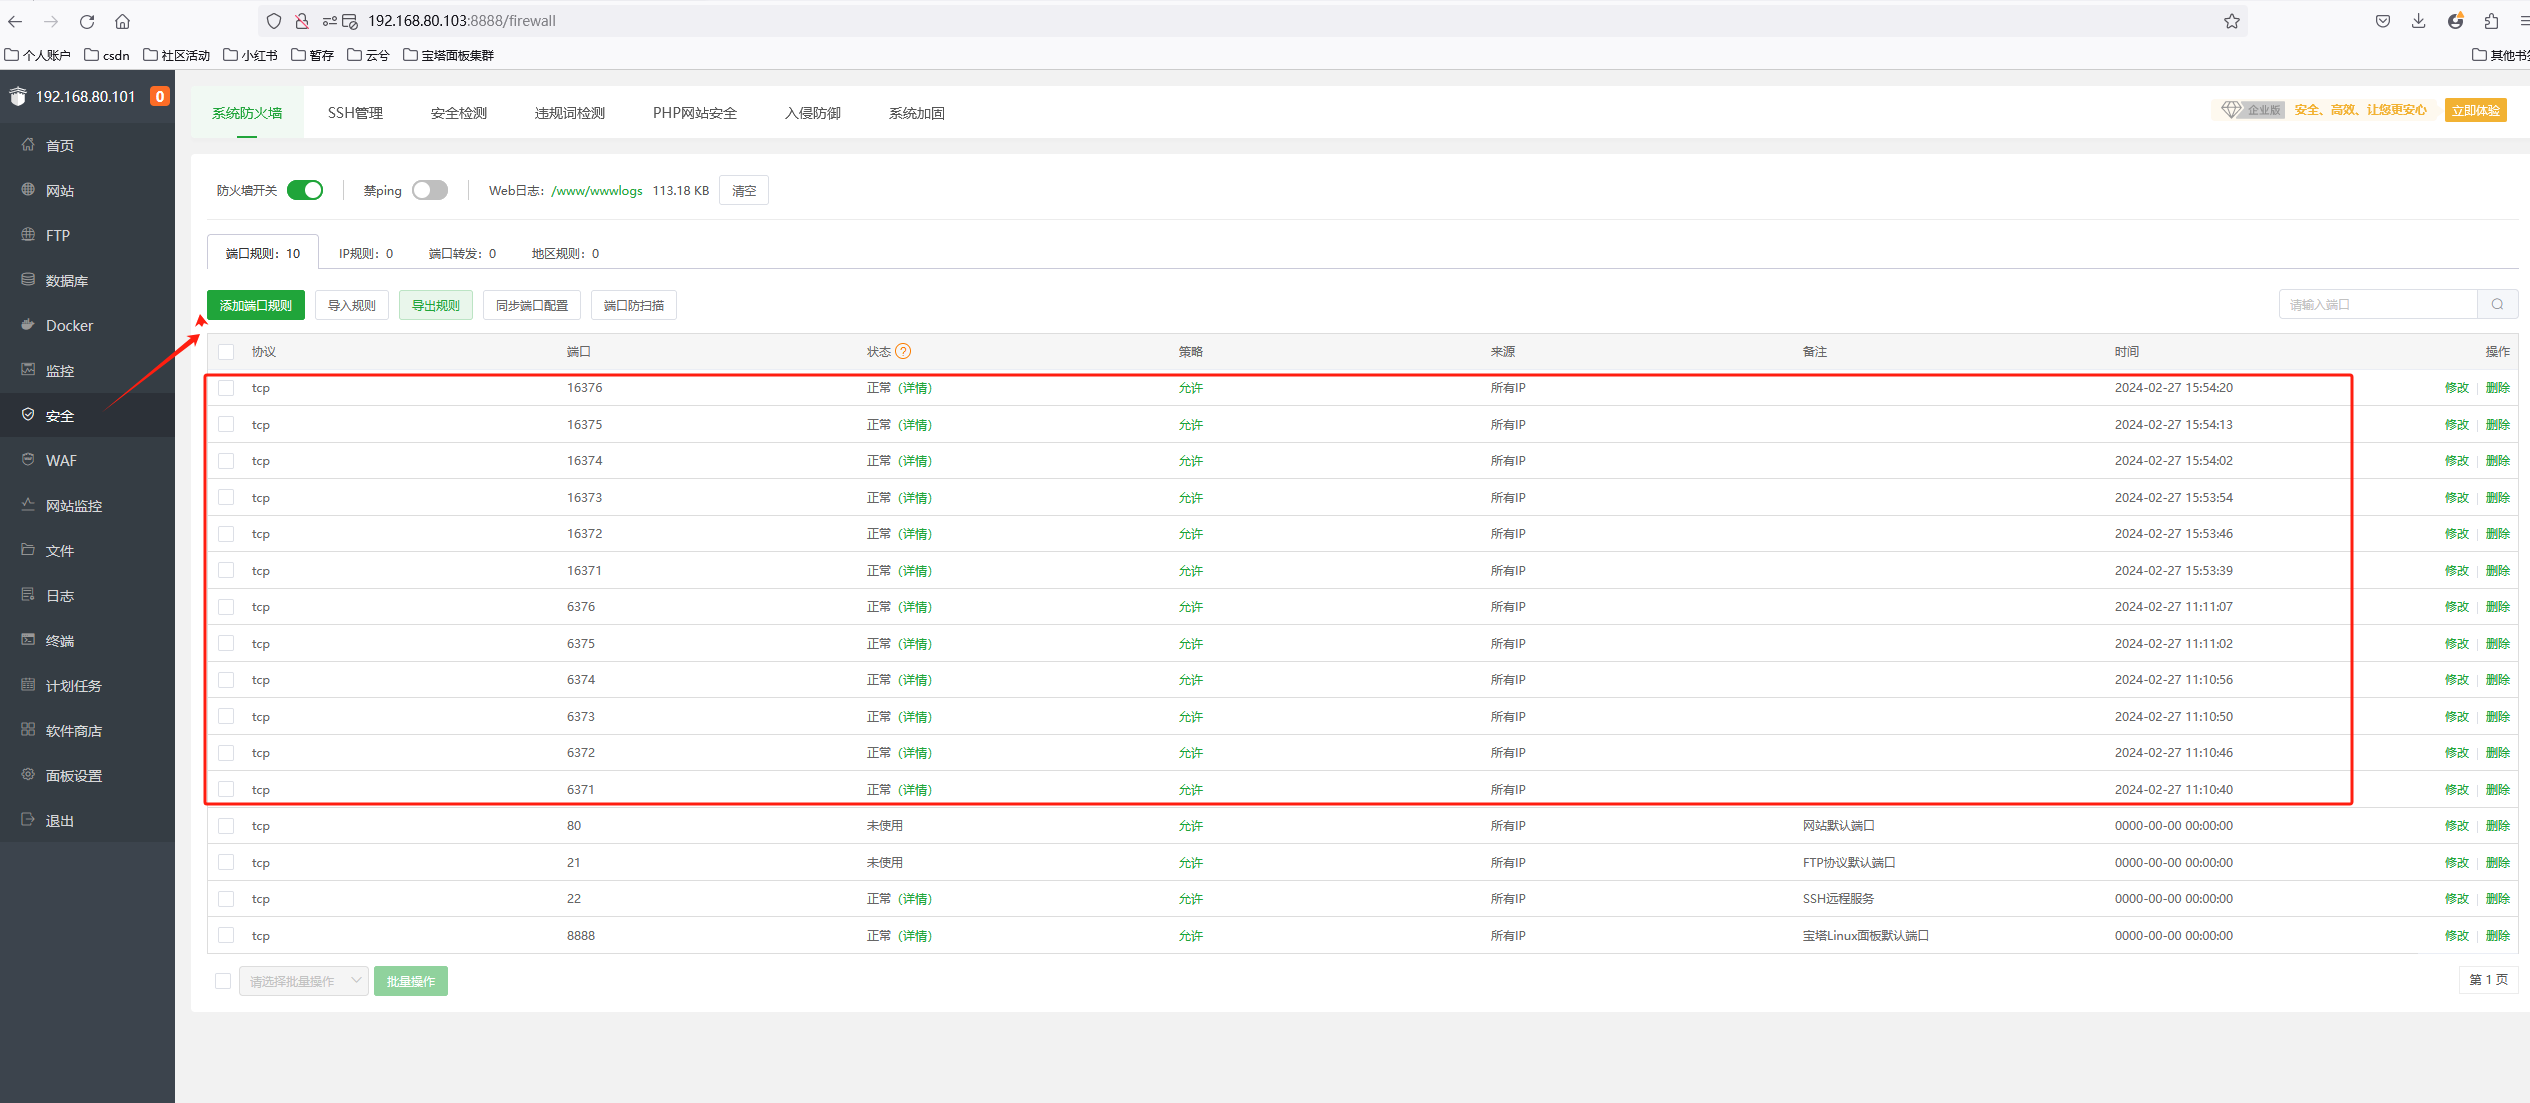The width and height of the screenshot is (2530, 1103).
Task: Select the IP规则 sub-tab
Action: click(366, 253)
